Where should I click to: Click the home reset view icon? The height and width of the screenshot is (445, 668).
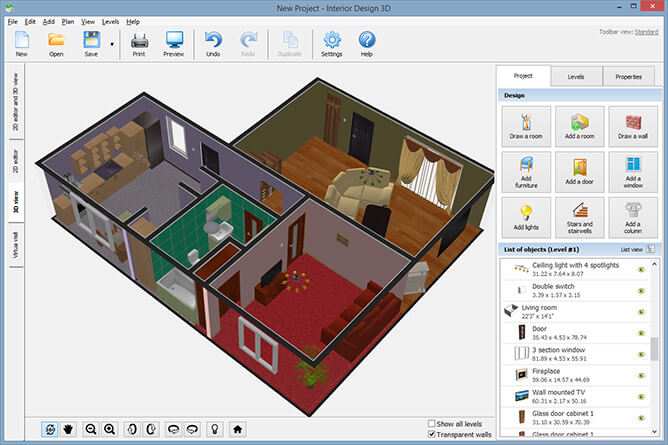(238, 429)
